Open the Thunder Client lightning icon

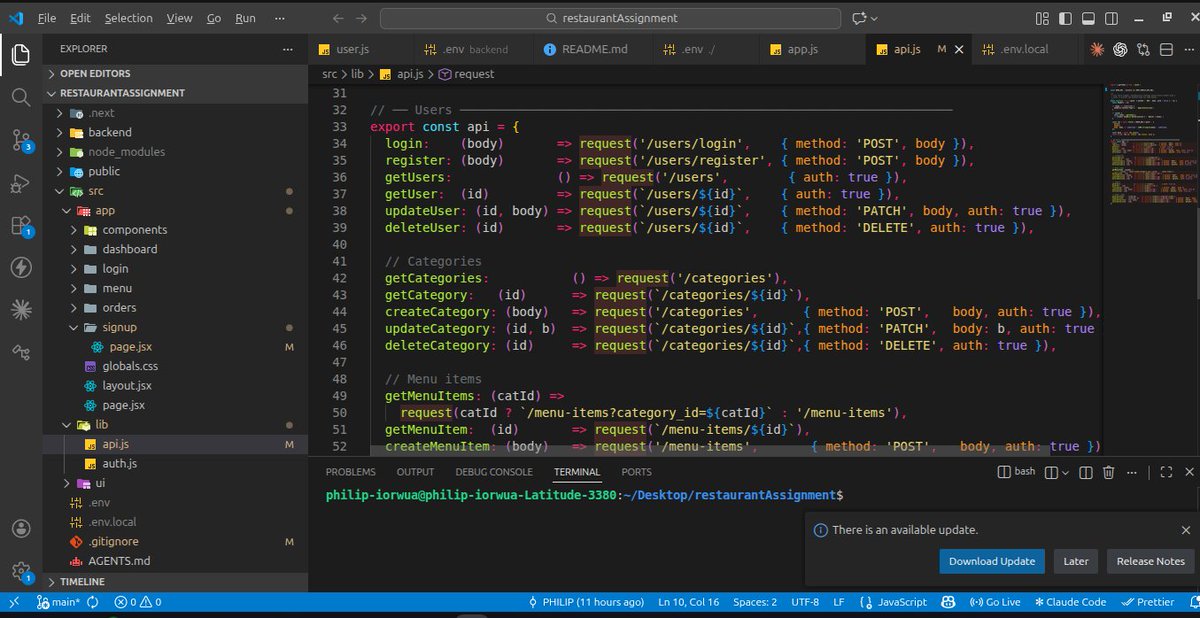point(21,267)
